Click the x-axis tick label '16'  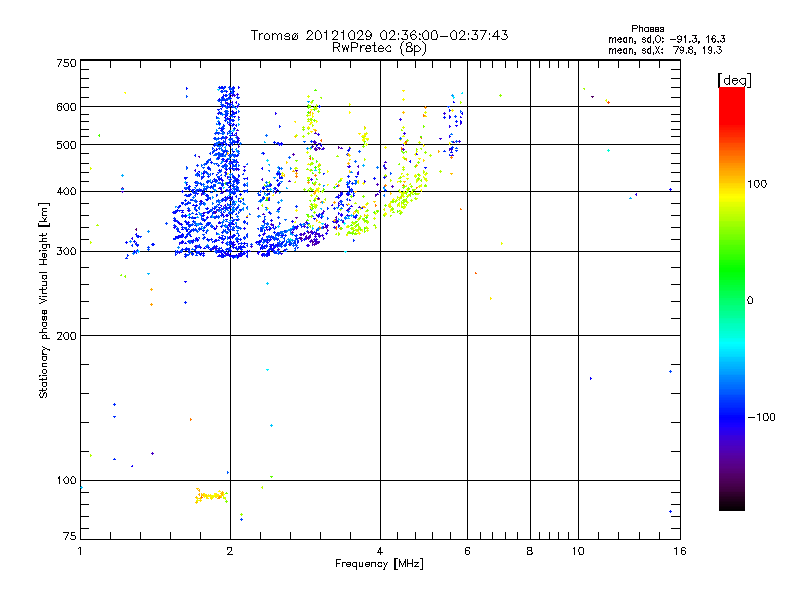(680, 551)
